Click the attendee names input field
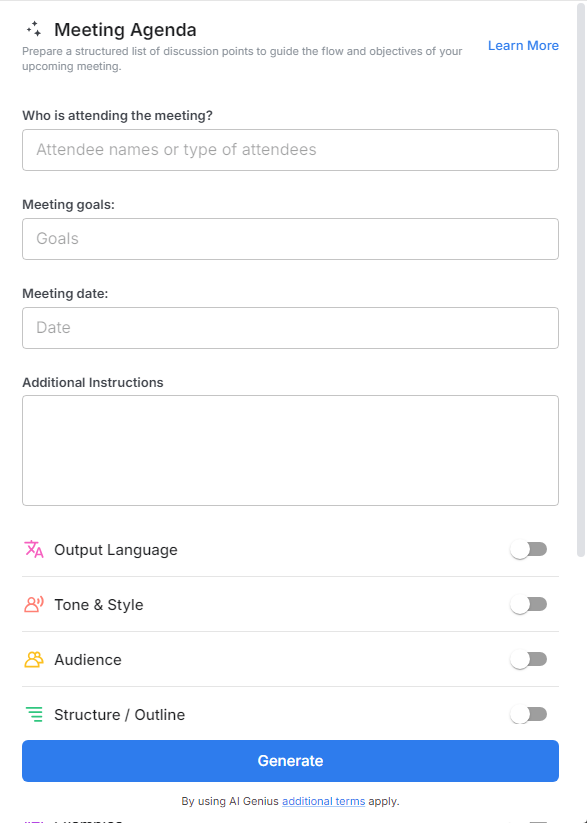Viewport: 587px width, 823px height. tap(290, 149)
